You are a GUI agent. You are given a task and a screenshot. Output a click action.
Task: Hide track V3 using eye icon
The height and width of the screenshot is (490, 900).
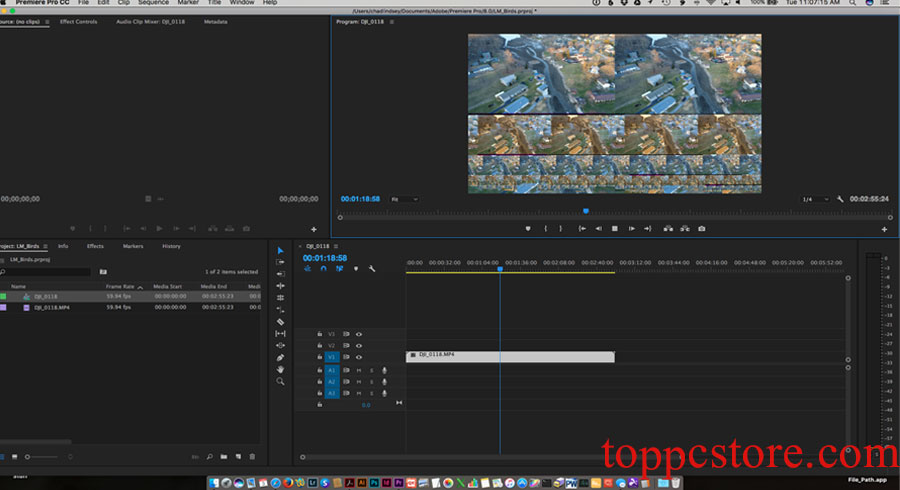(x=359, y=334)
